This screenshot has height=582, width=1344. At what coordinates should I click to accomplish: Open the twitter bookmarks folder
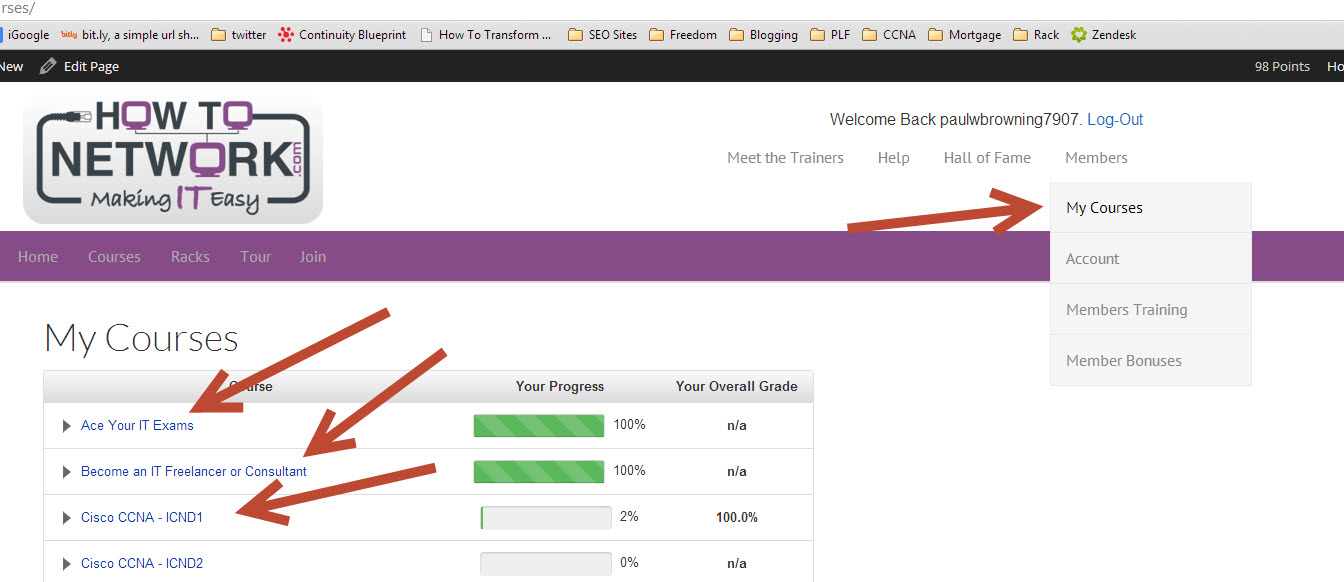coord(239,34)
